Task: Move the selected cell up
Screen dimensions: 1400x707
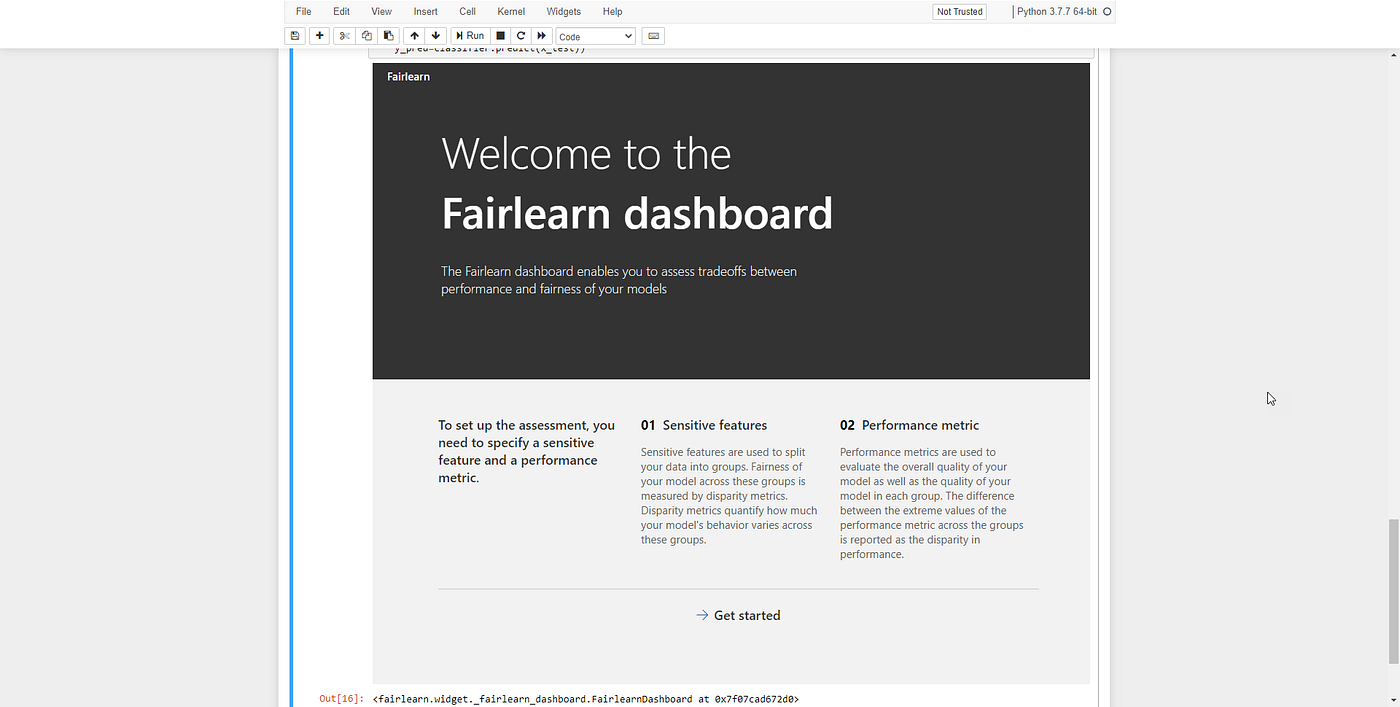Action: click(414, 35)
